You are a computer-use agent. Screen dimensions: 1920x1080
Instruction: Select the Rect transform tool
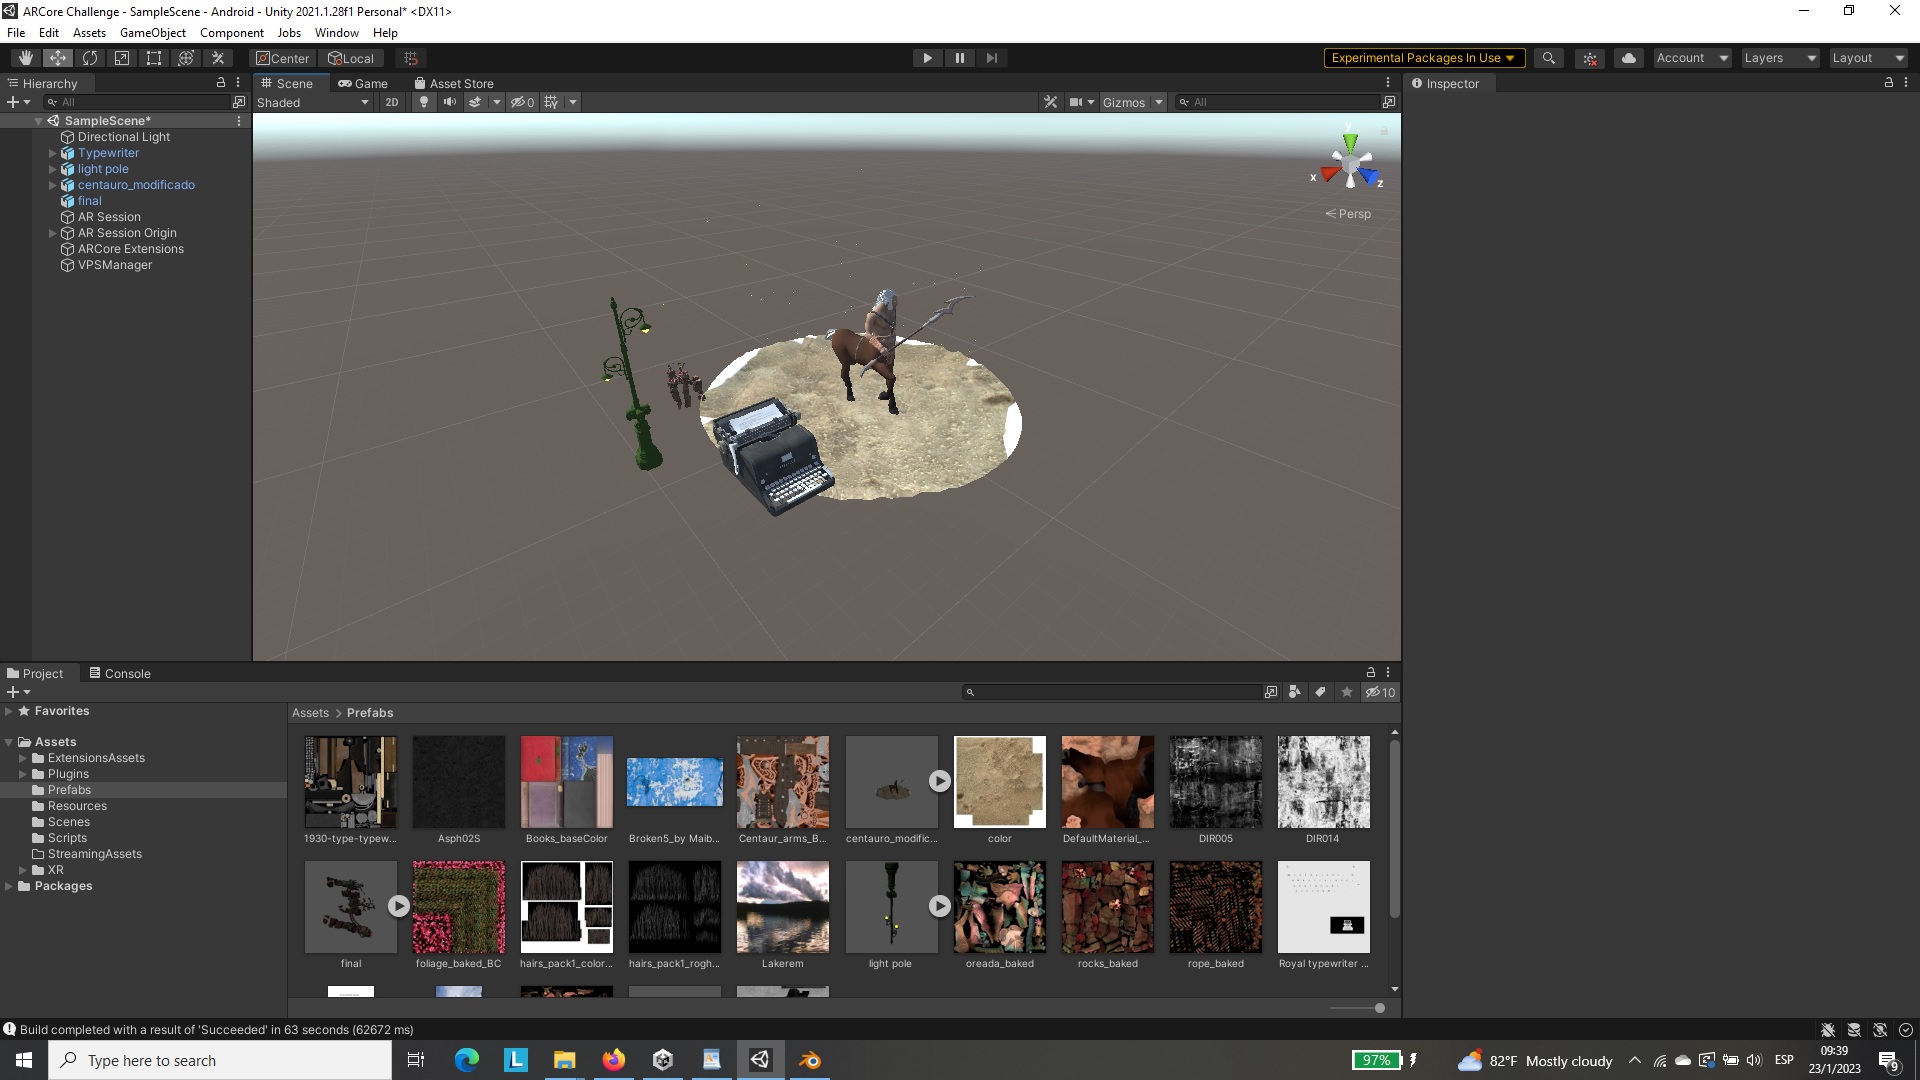point(154,58)
